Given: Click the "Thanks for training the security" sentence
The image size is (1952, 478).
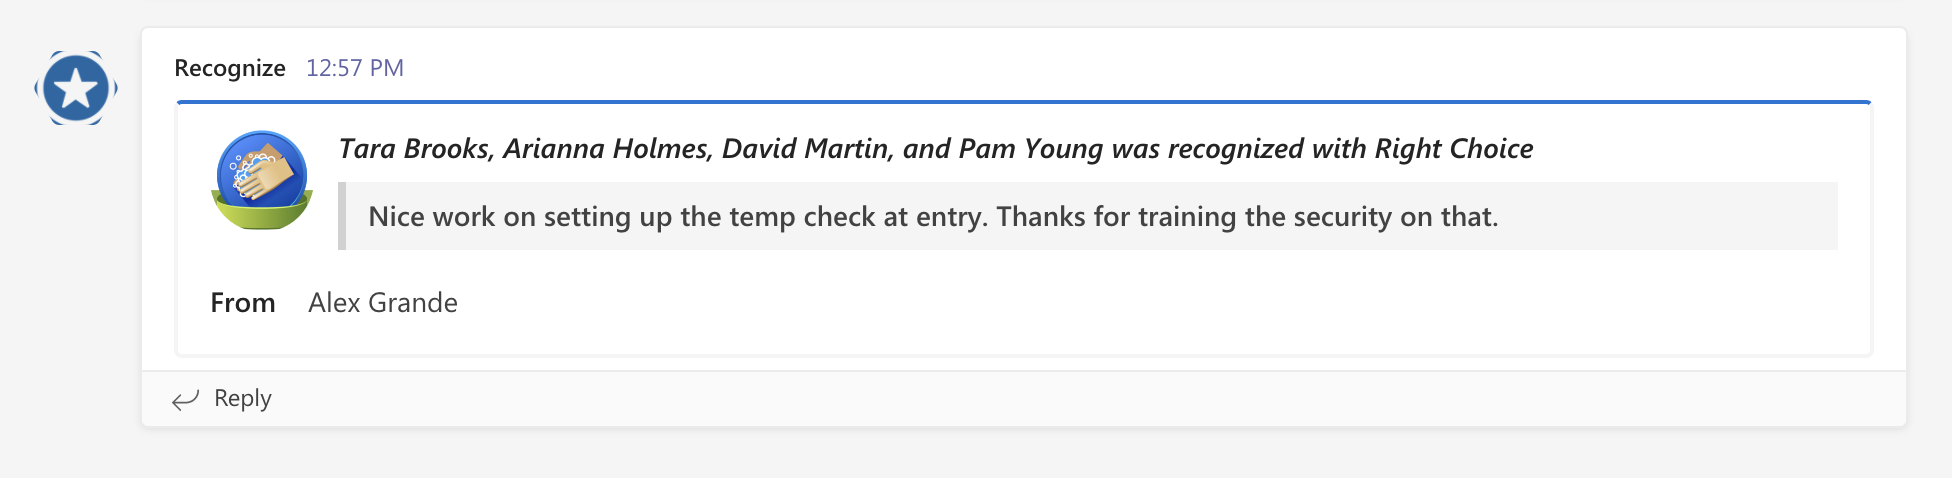Looking at the screenshot, I should pos(1246,217).
